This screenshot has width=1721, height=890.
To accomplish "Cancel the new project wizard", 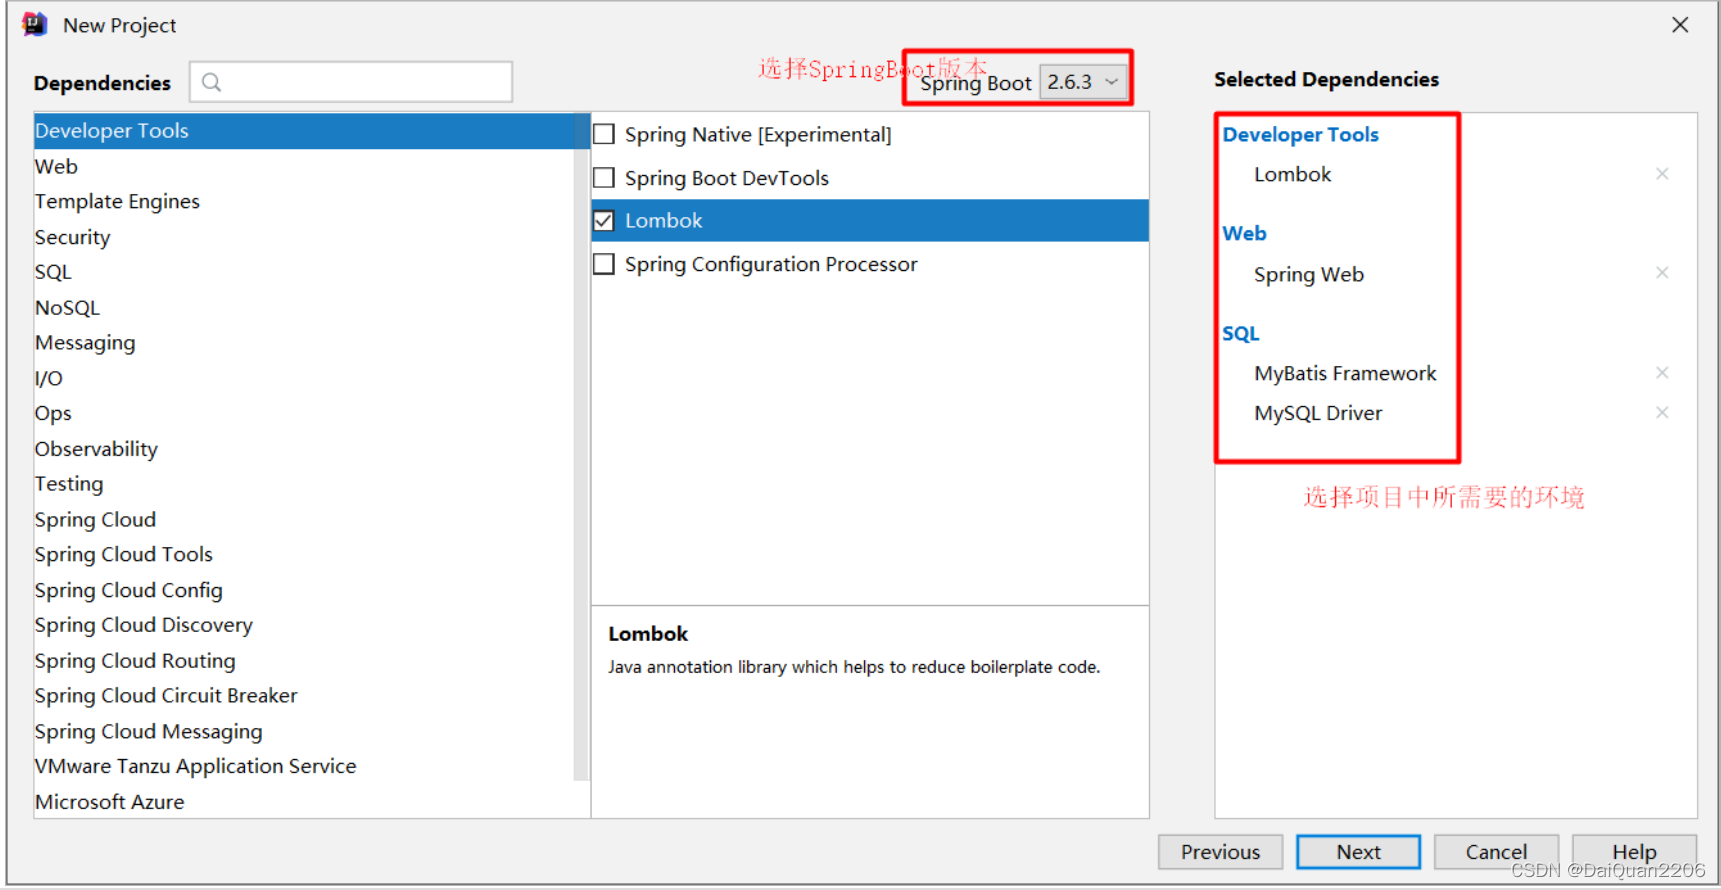I will (x=1496, y=852).
